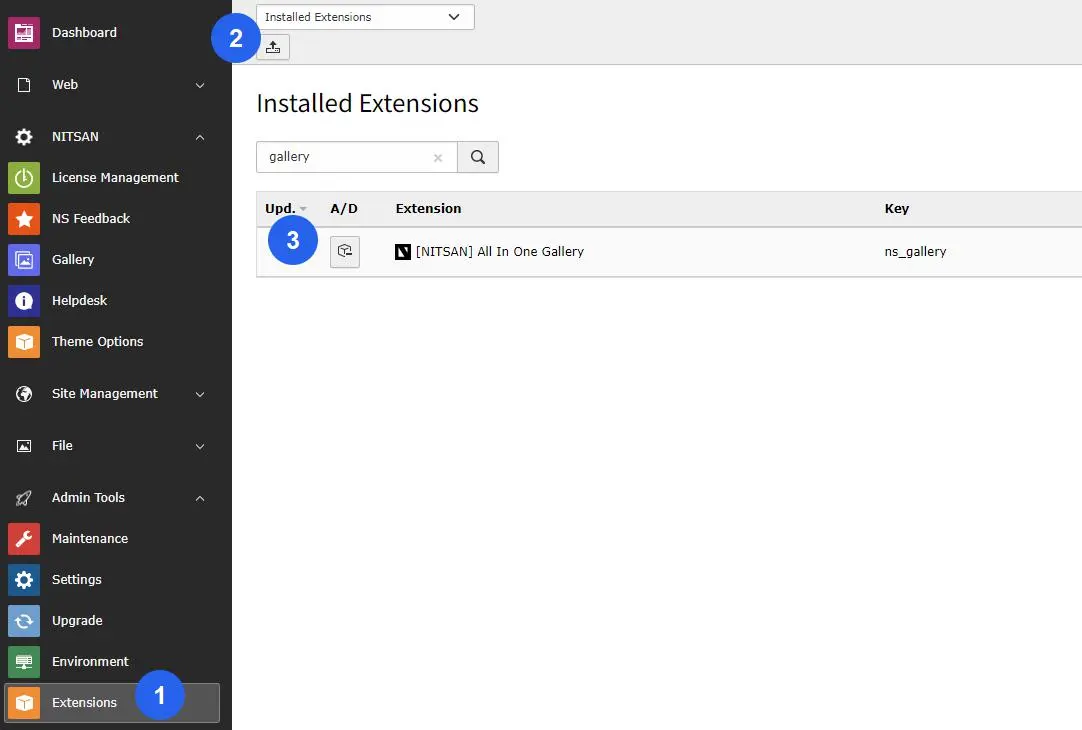This screenshot has height=730, width=1082.
Task: Open Theme Options box icon
Action: pos(23,342)
